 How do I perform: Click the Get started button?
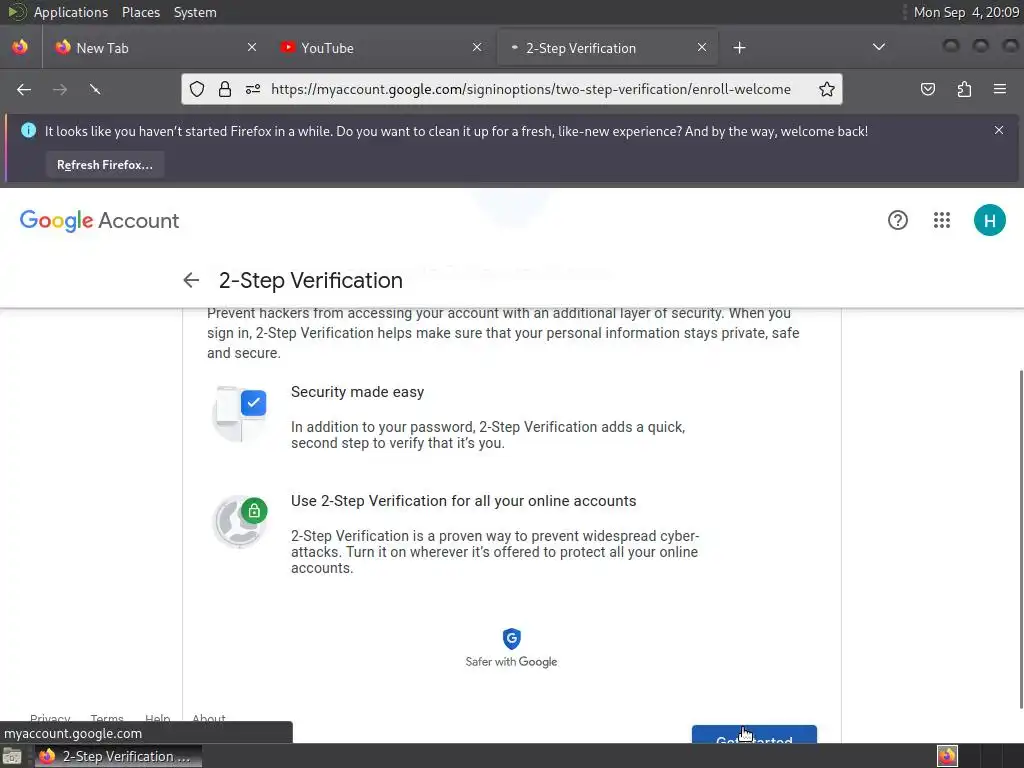(x=754, y=734)
